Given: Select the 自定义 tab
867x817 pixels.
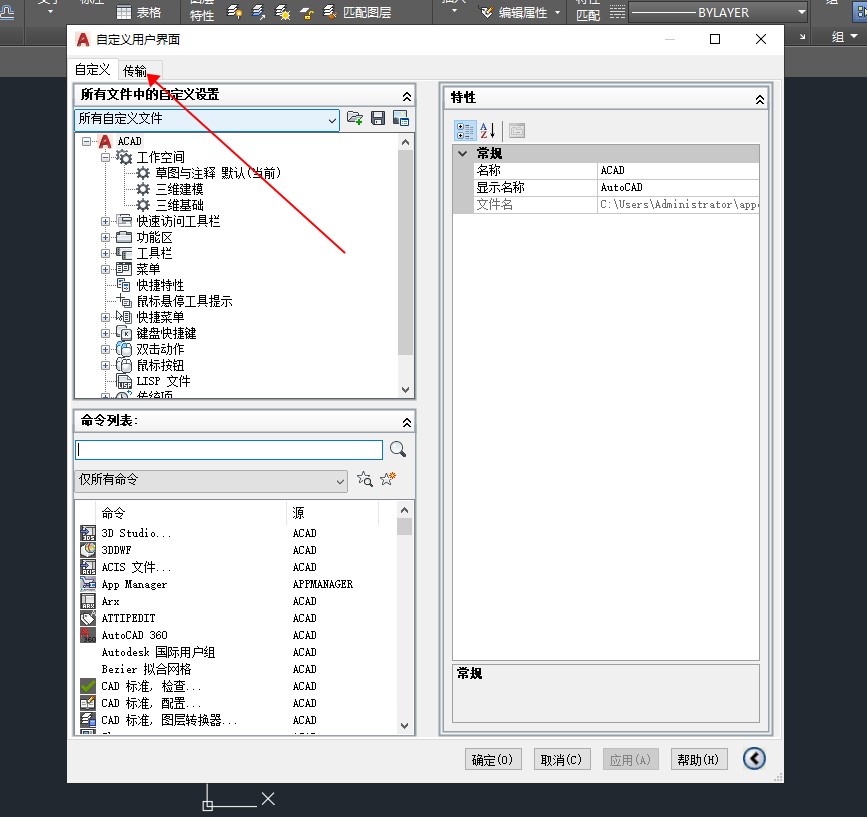Looking at the screenshot, I should point(93,70).
